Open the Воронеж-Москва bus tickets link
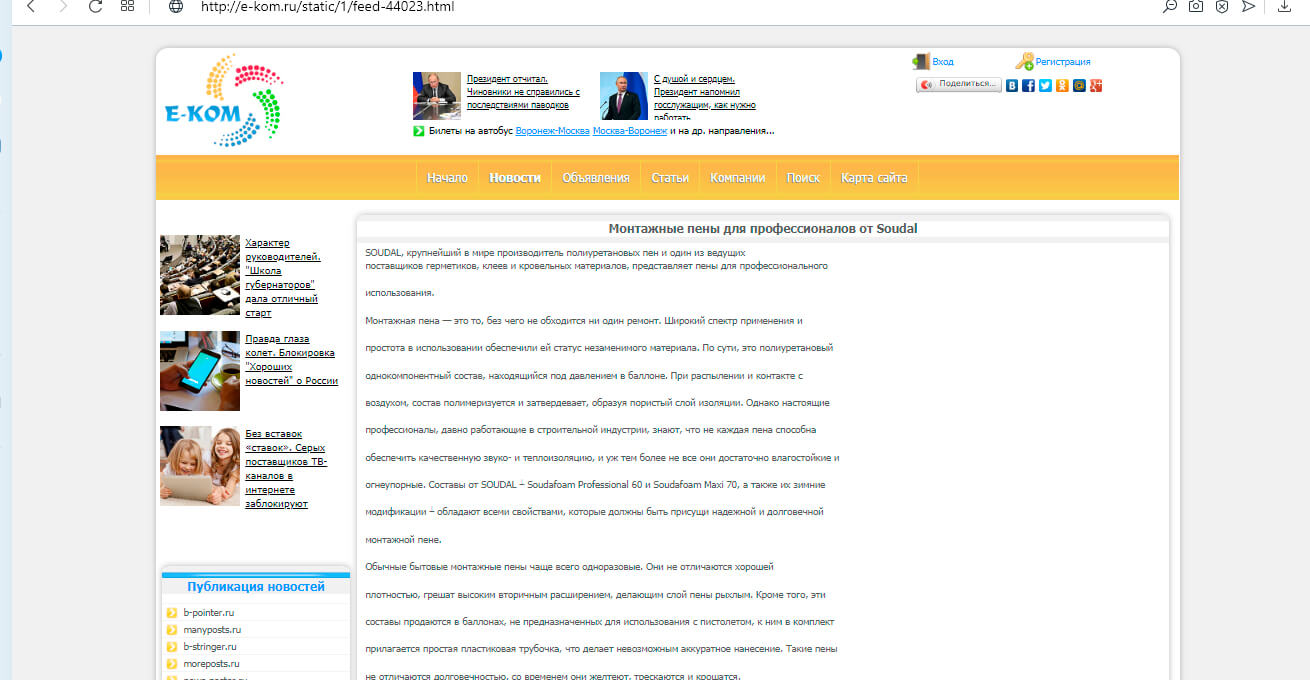 coord(552,131)
